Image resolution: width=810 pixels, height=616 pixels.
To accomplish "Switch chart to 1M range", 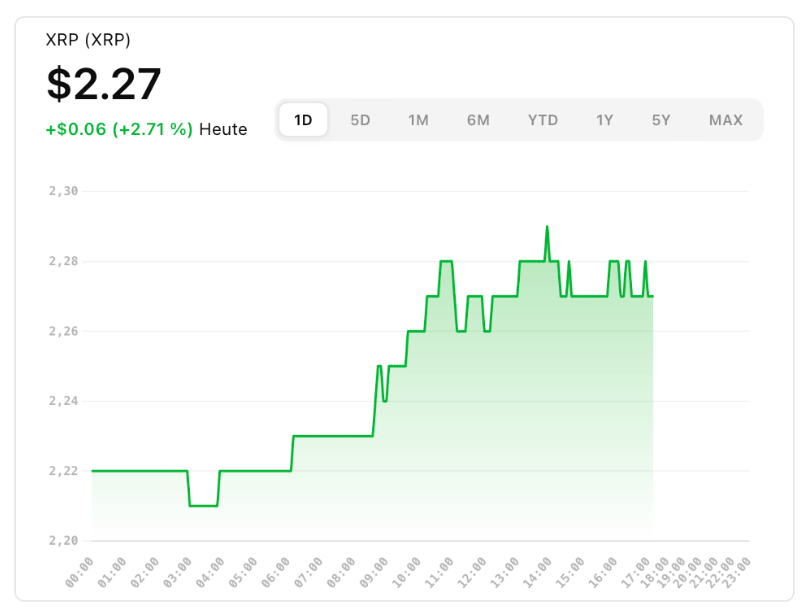I will [x=418, y=120].
